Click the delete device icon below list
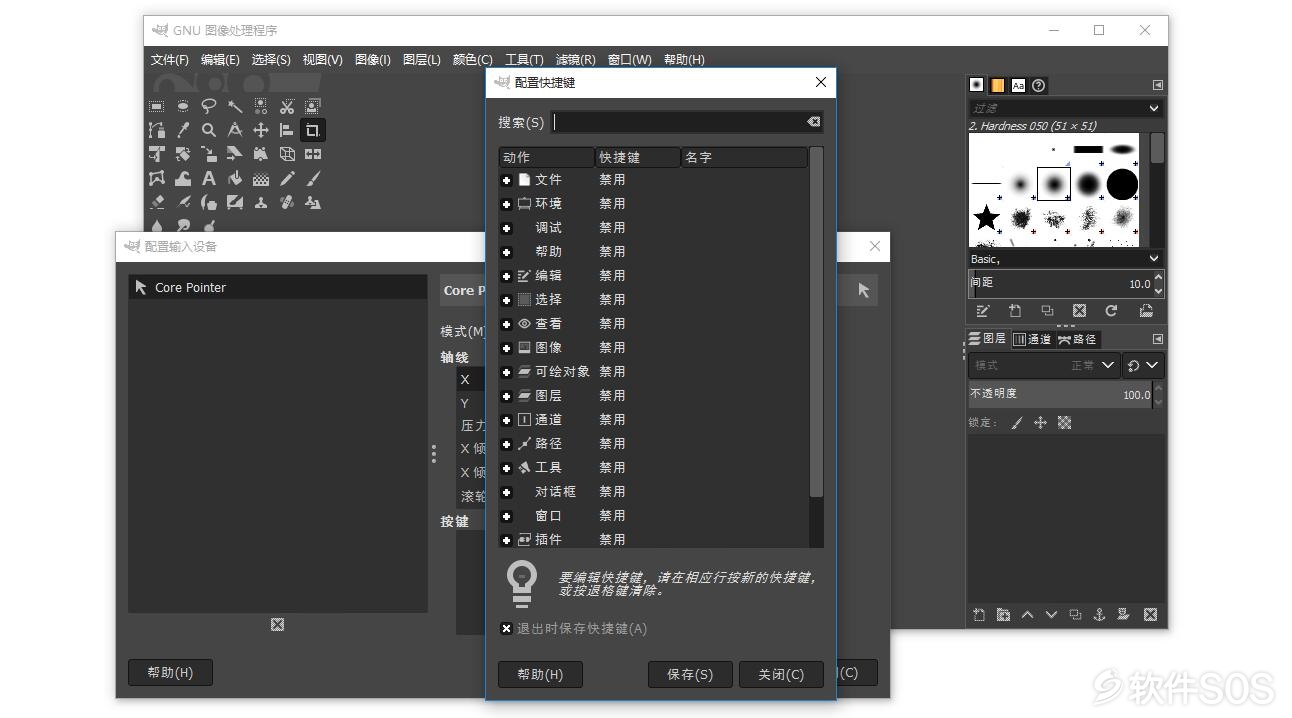Image resolution: width=1292 pixels, height=718 pixels. point(277,624)
